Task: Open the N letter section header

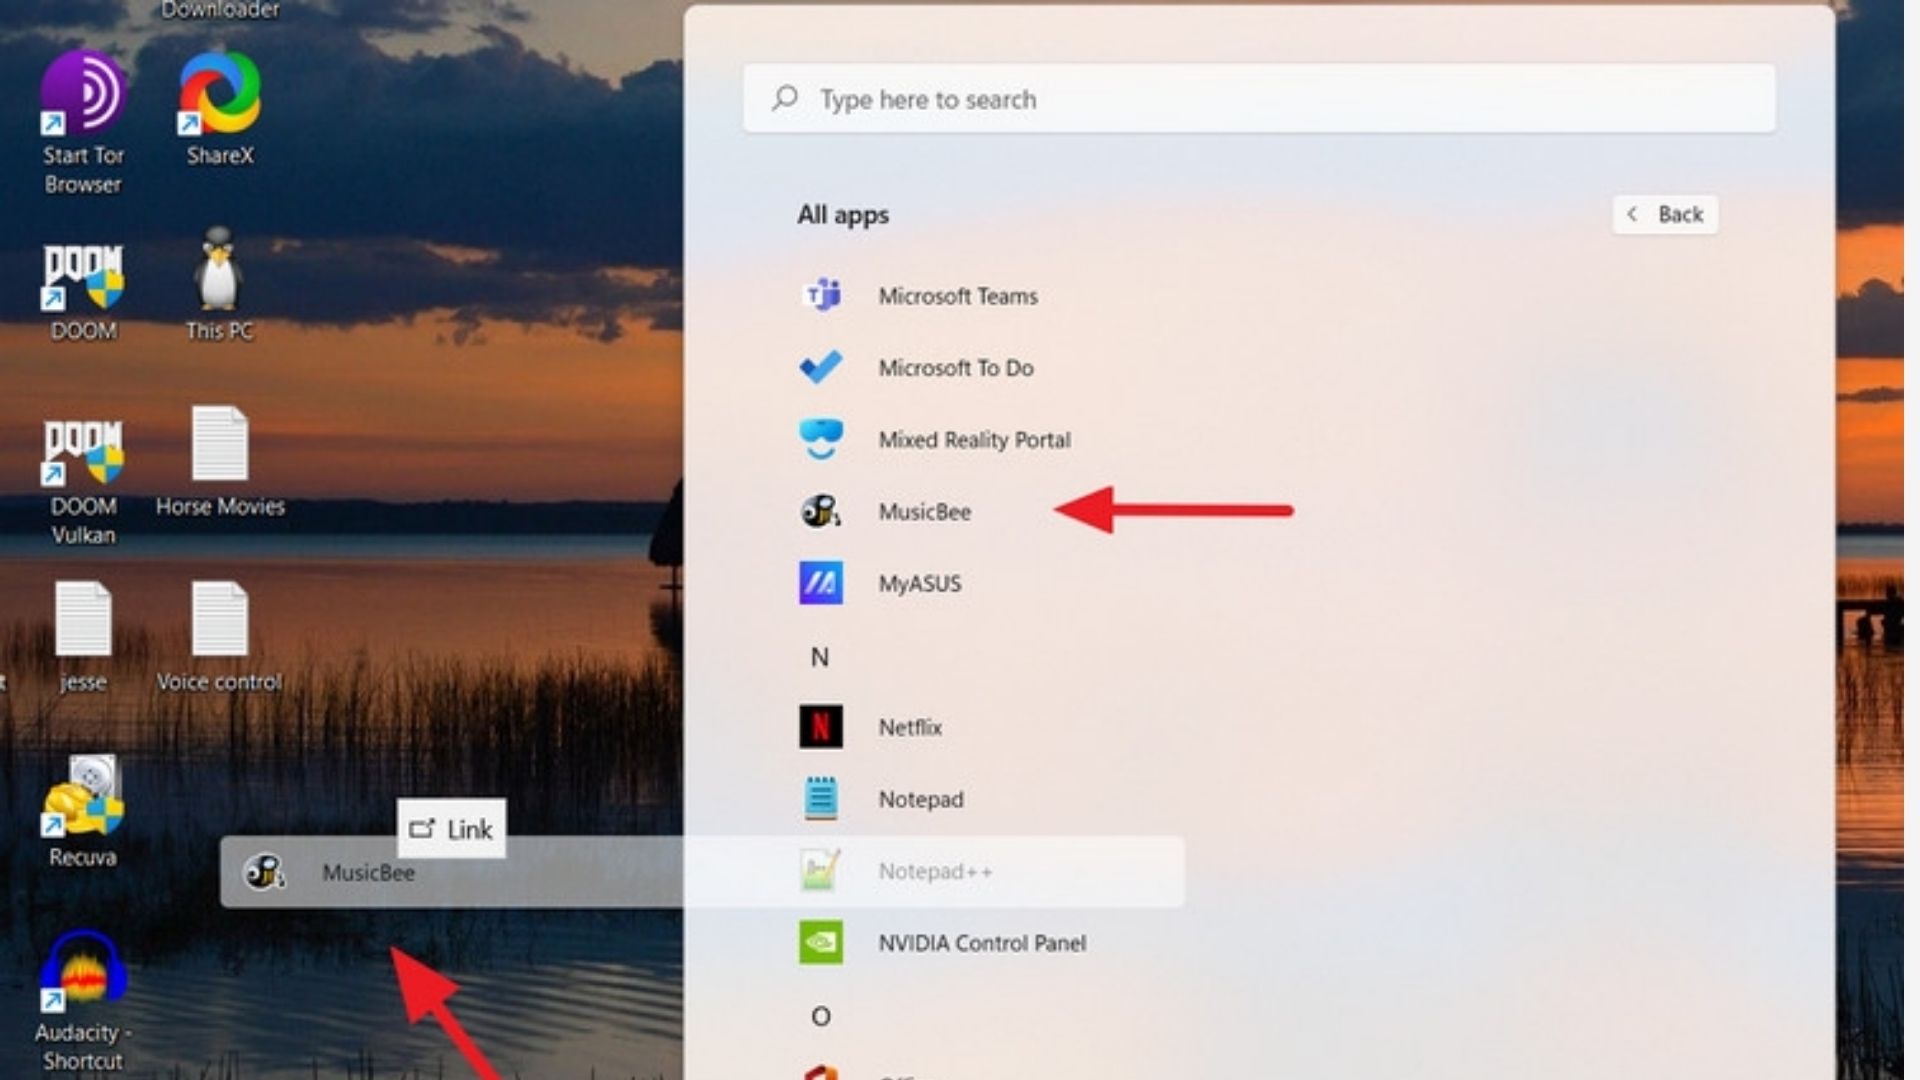Action: (820, 657)
